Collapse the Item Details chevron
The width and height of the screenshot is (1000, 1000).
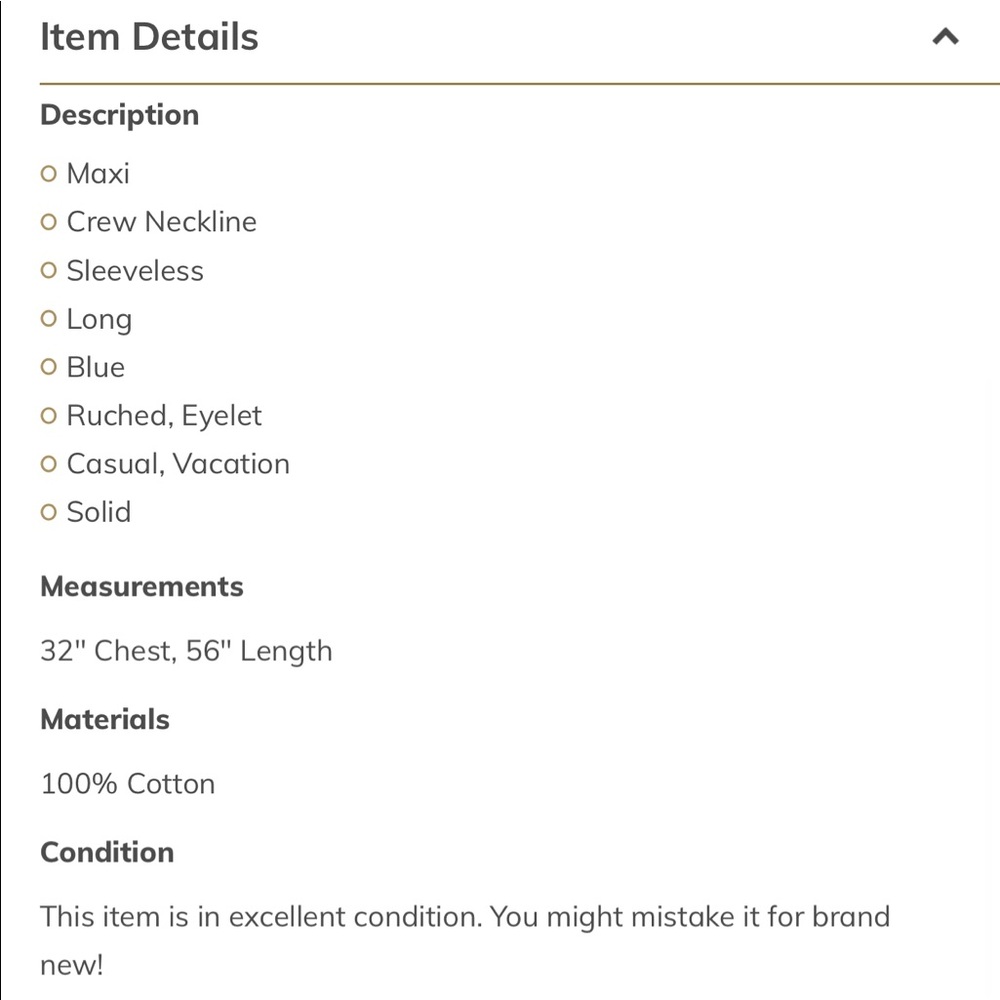point(945,36)
